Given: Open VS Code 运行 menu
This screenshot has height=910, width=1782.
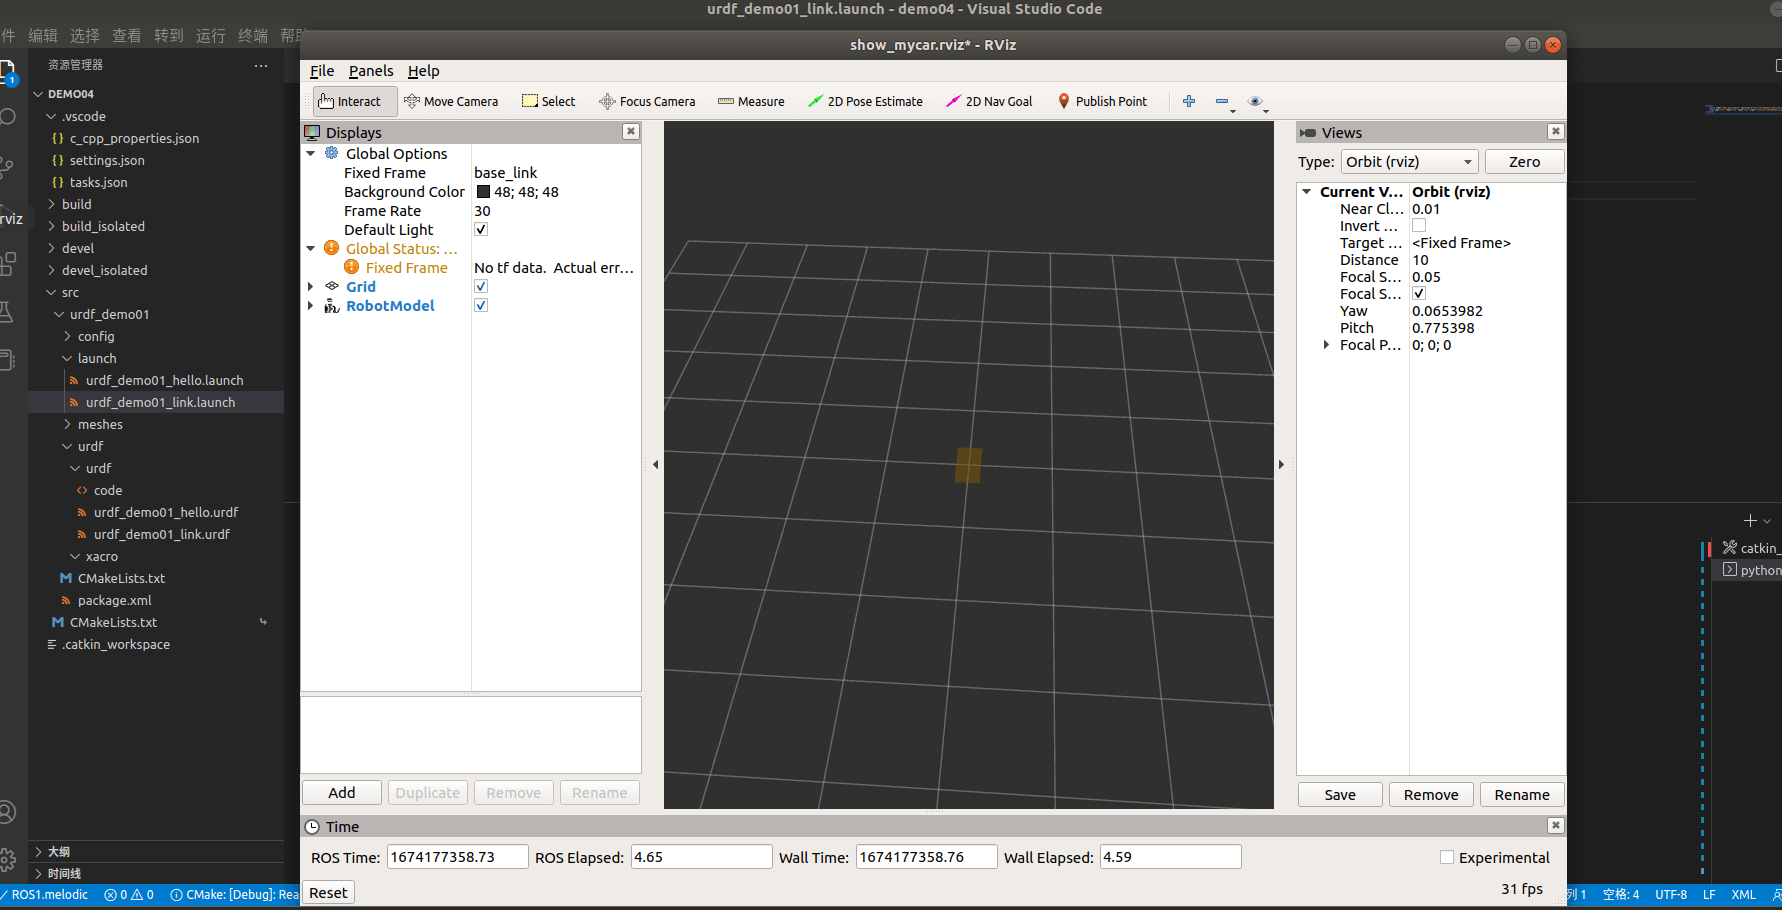Looking at the screenshot, I should 211,35.
